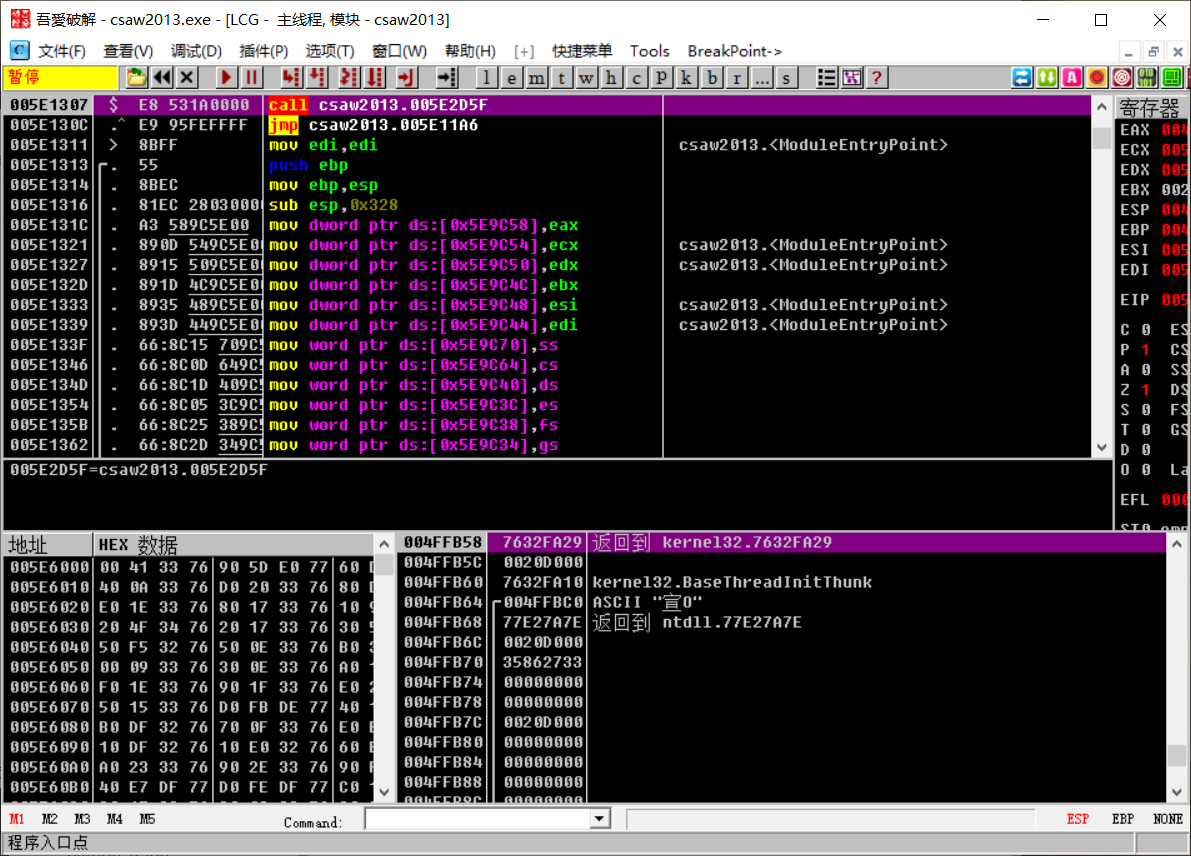Click the pink A plugin icon
Screen dimensions: 1191x856
1072,77
